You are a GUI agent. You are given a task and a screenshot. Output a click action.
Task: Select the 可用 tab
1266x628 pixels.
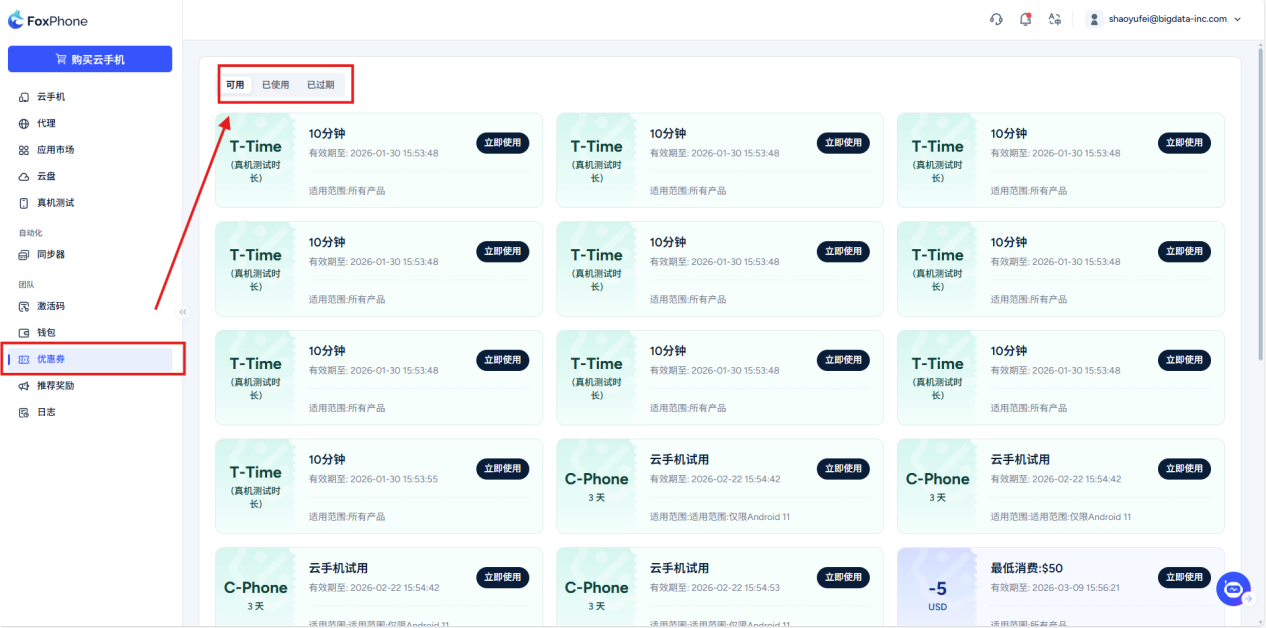(235, 85)
